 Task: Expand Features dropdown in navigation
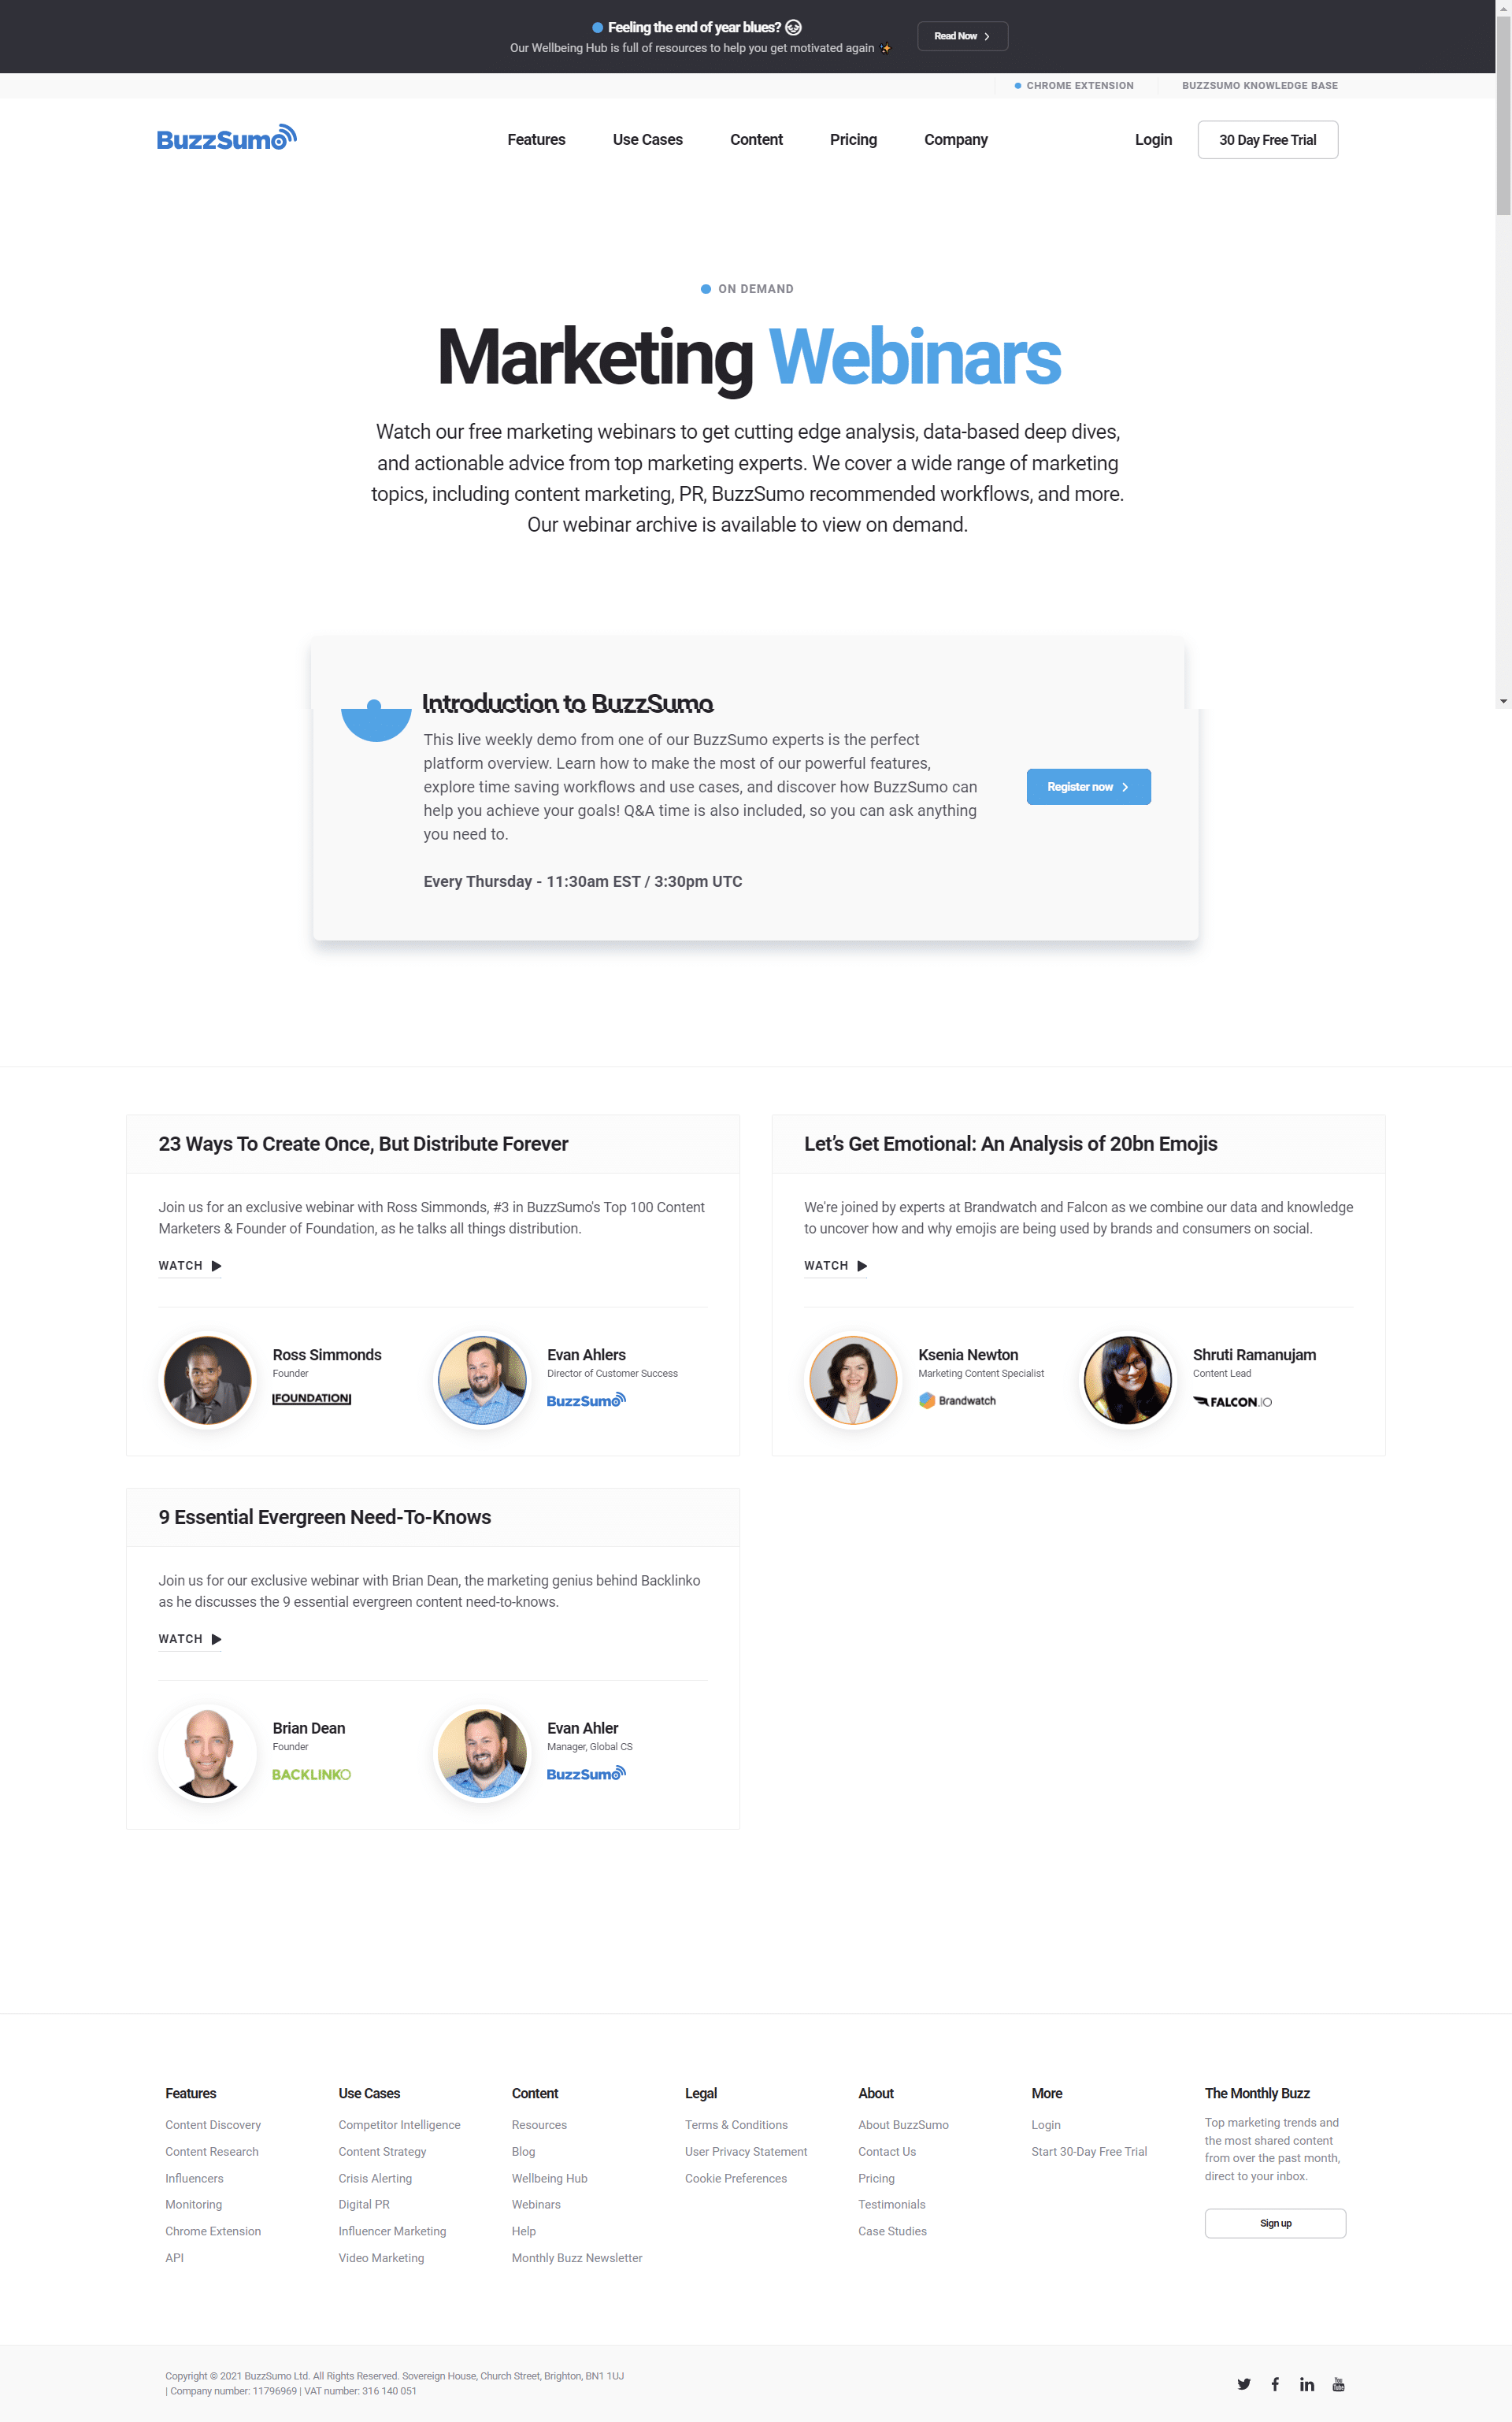(x=533, y=139)
